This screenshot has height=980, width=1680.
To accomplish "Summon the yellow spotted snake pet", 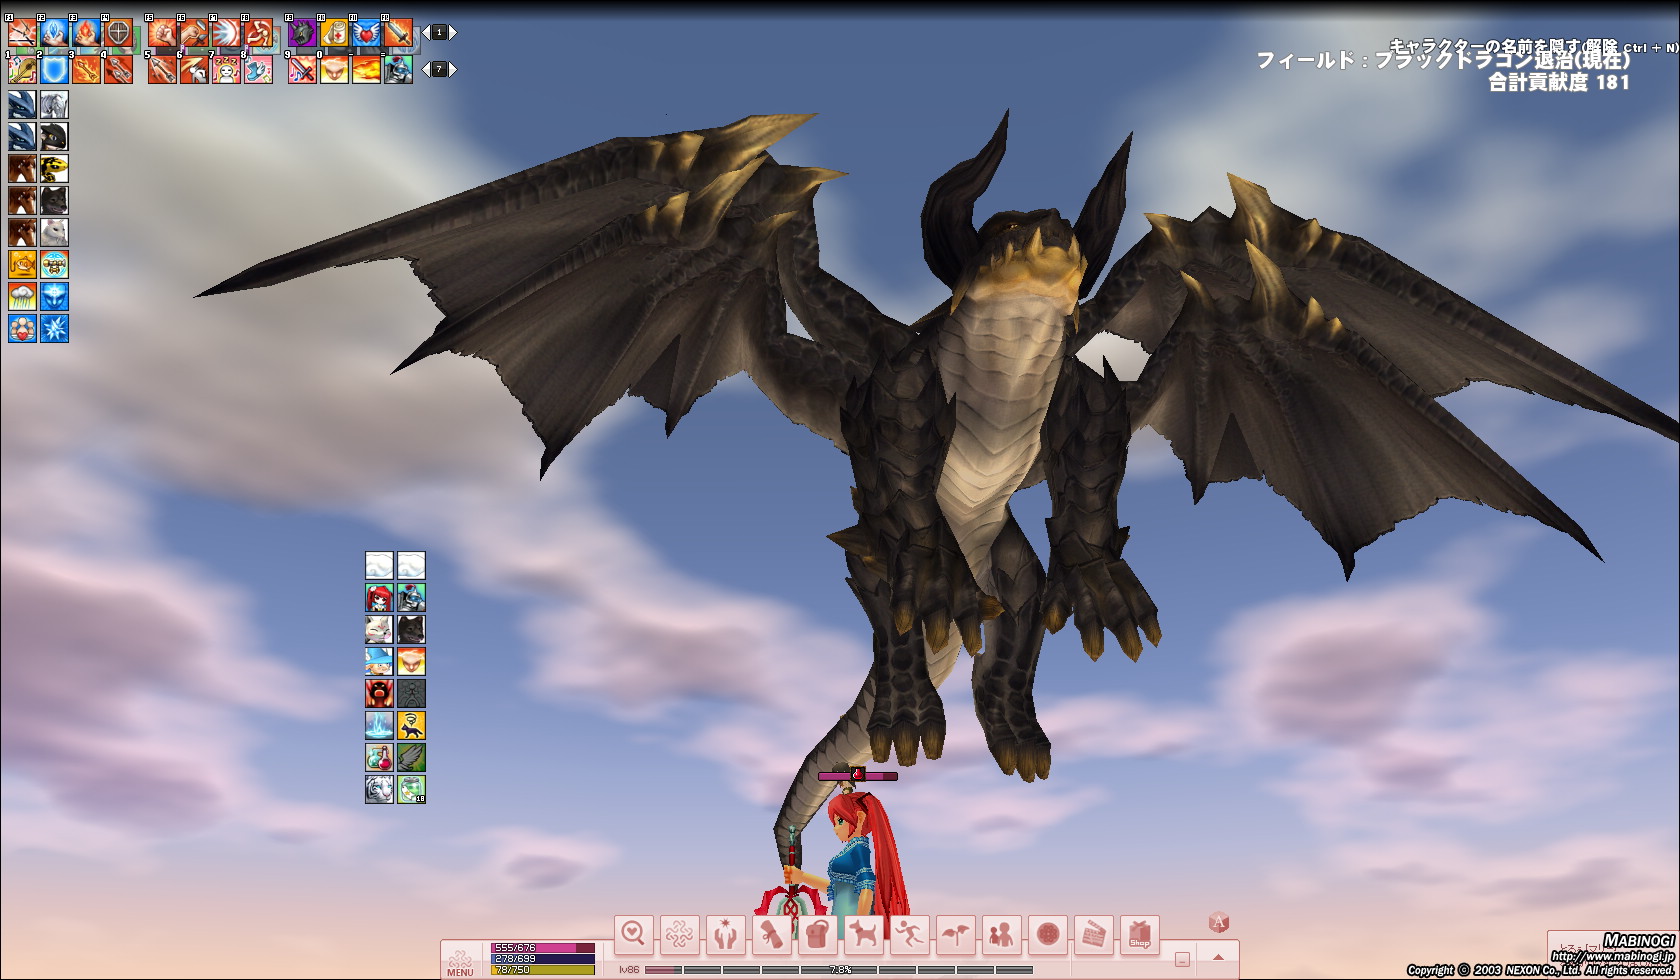I will [54, 168].
